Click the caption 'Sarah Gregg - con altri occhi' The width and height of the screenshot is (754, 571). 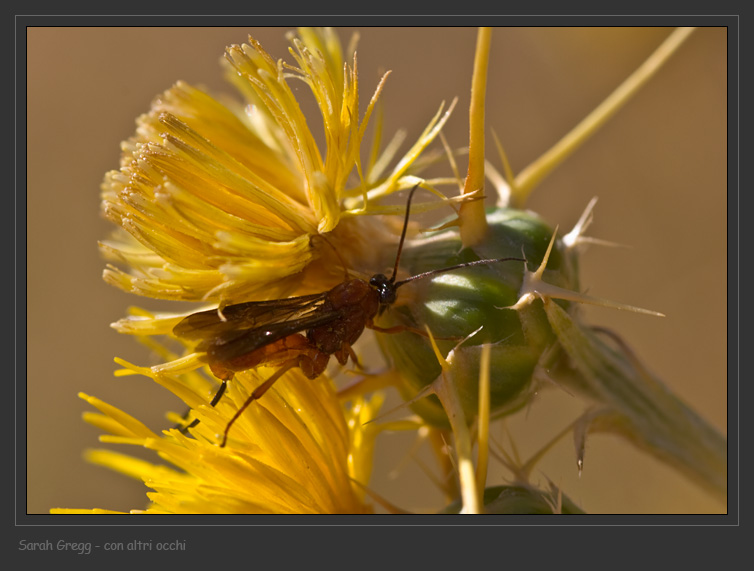click(102, 546)
